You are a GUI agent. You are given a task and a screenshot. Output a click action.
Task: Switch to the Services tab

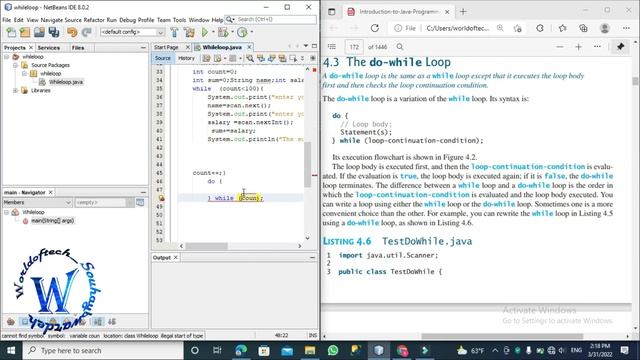point(49,48)
